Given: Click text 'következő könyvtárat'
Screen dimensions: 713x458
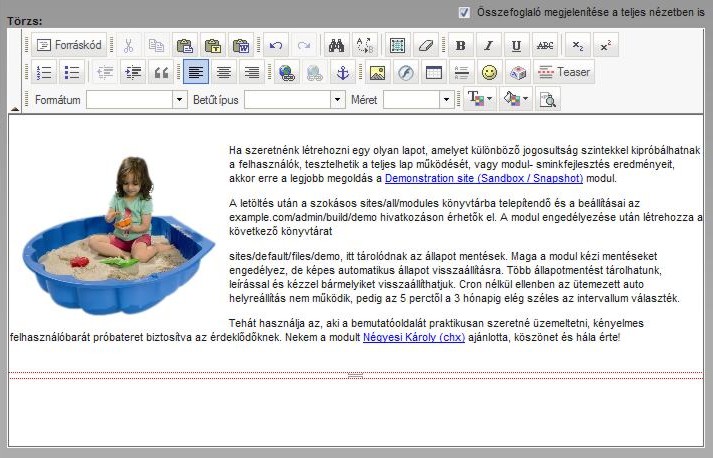Looking at the screenshot, I should [x=281, y=231].
